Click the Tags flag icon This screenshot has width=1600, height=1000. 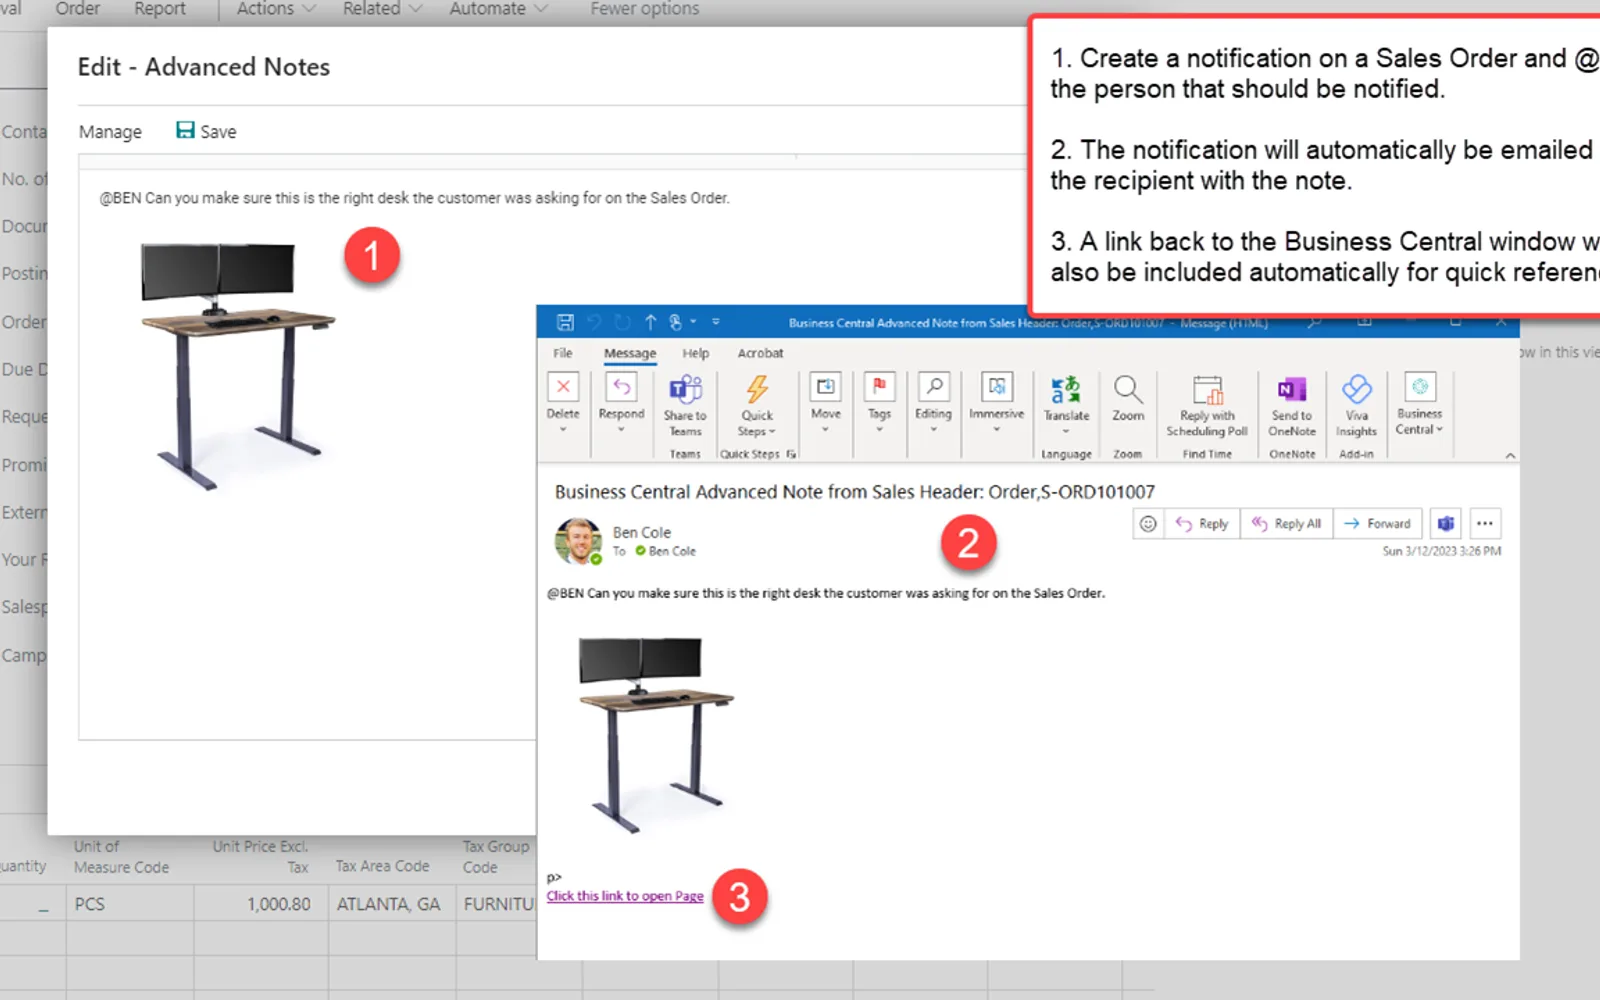(879, 387)
